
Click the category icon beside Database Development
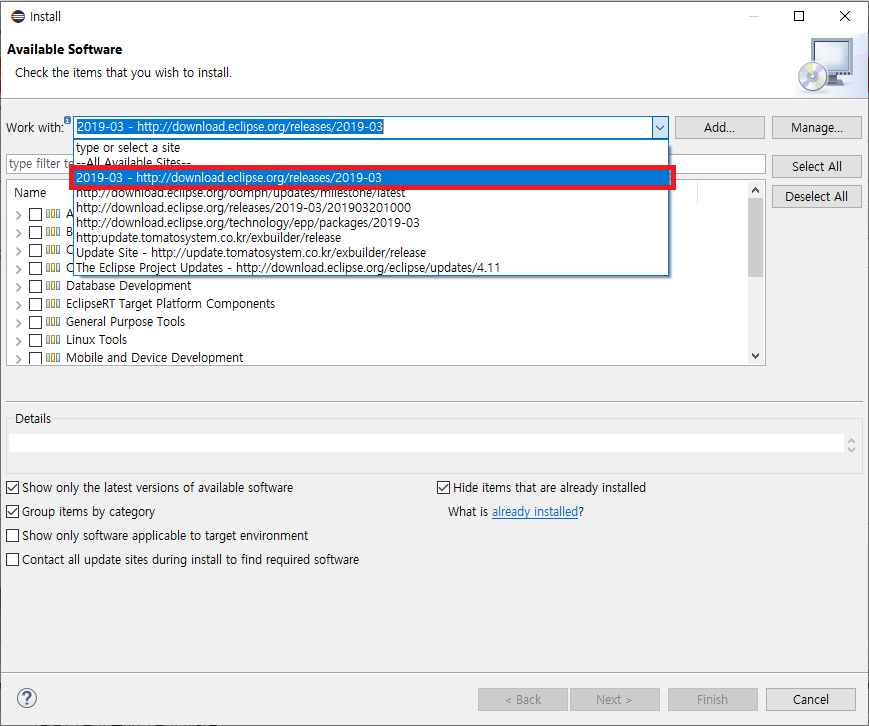click(x=53, y=286)
